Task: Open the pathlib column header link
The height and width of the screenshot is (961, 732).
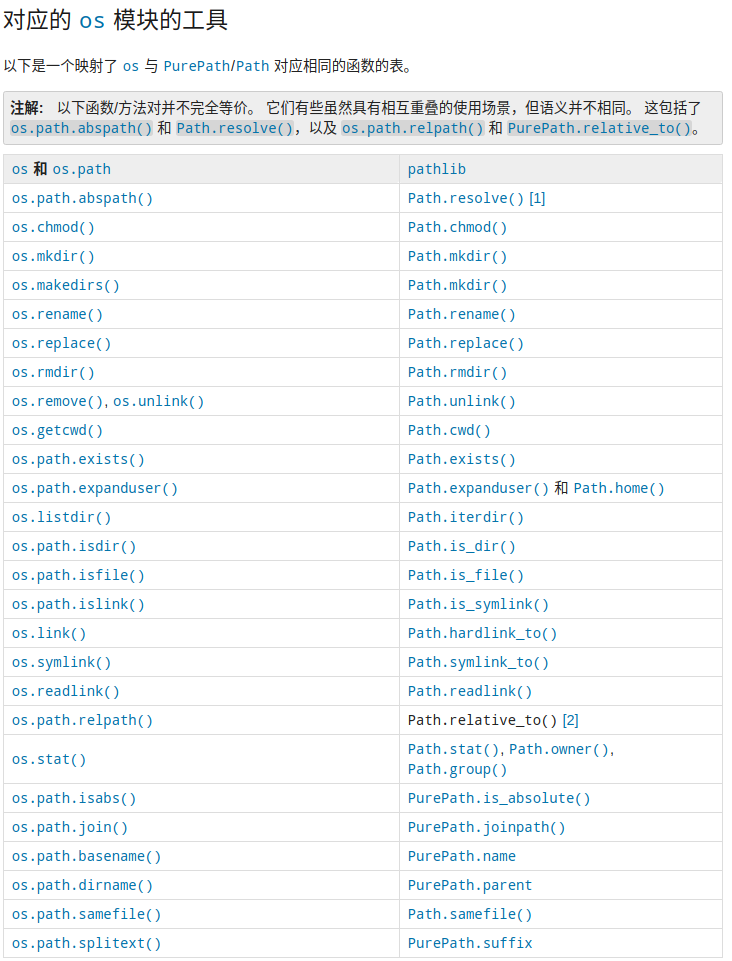Action: [x=437, y=169]
